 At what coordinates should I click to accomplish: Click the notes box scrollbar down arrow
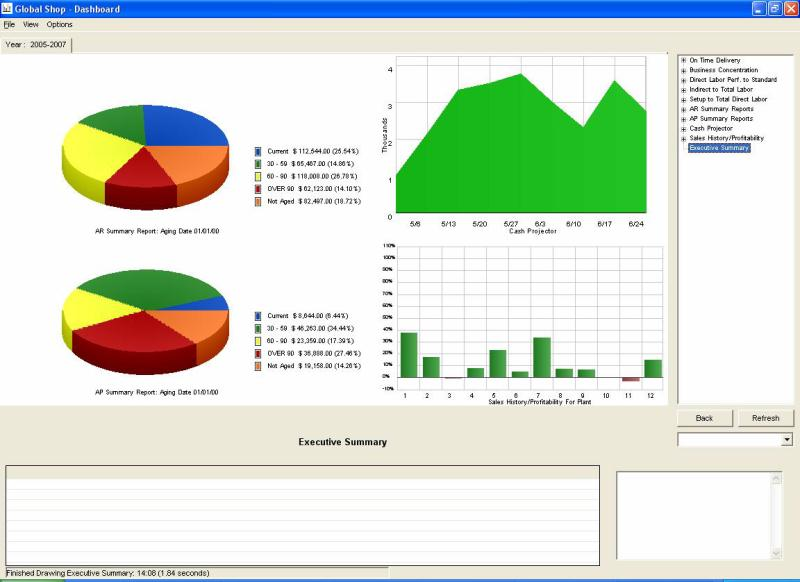[x=777, y=553]
